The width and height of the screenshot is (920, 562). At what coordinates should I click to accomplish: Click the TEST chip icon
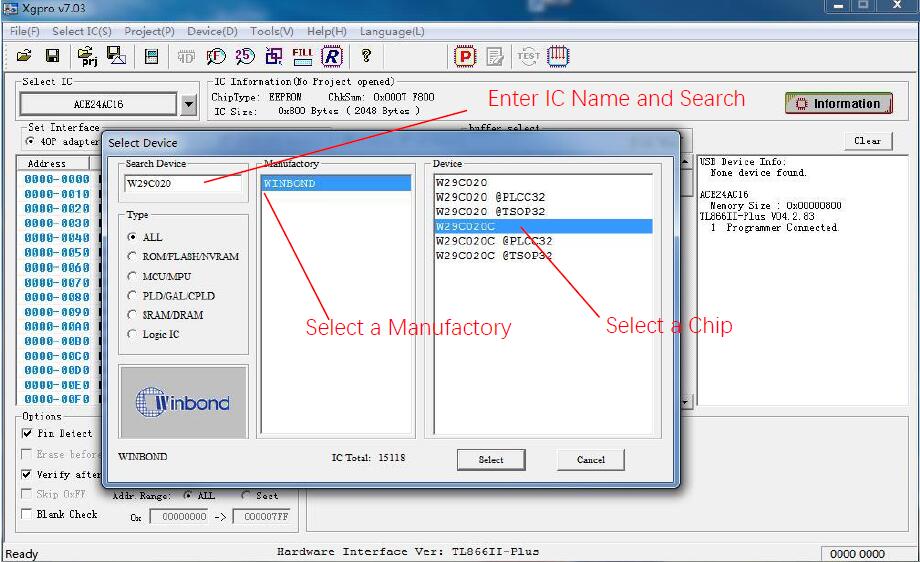(528, 56)
